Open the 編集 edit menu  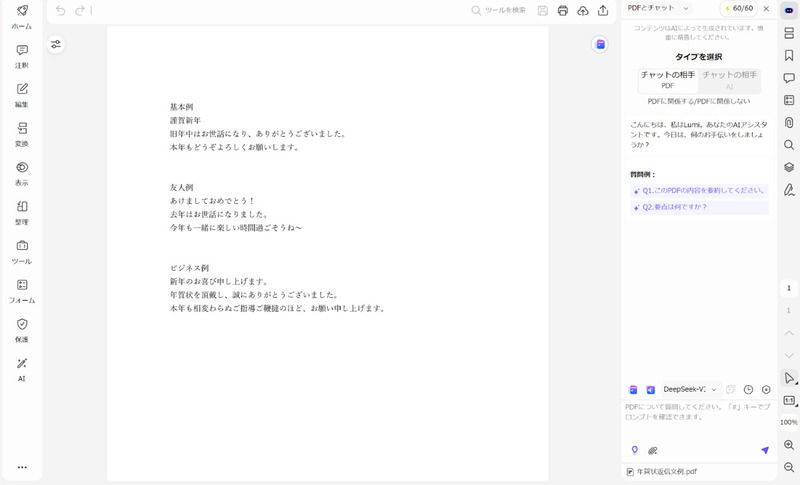[x=21, y=93]
